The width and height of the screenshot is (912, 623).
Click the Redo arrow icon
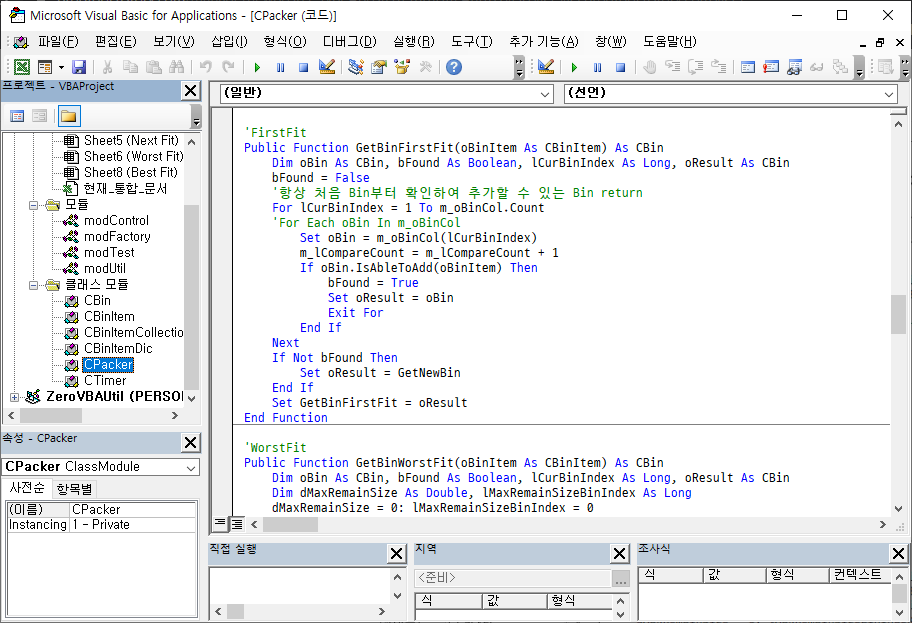click(x=229, y=67)
